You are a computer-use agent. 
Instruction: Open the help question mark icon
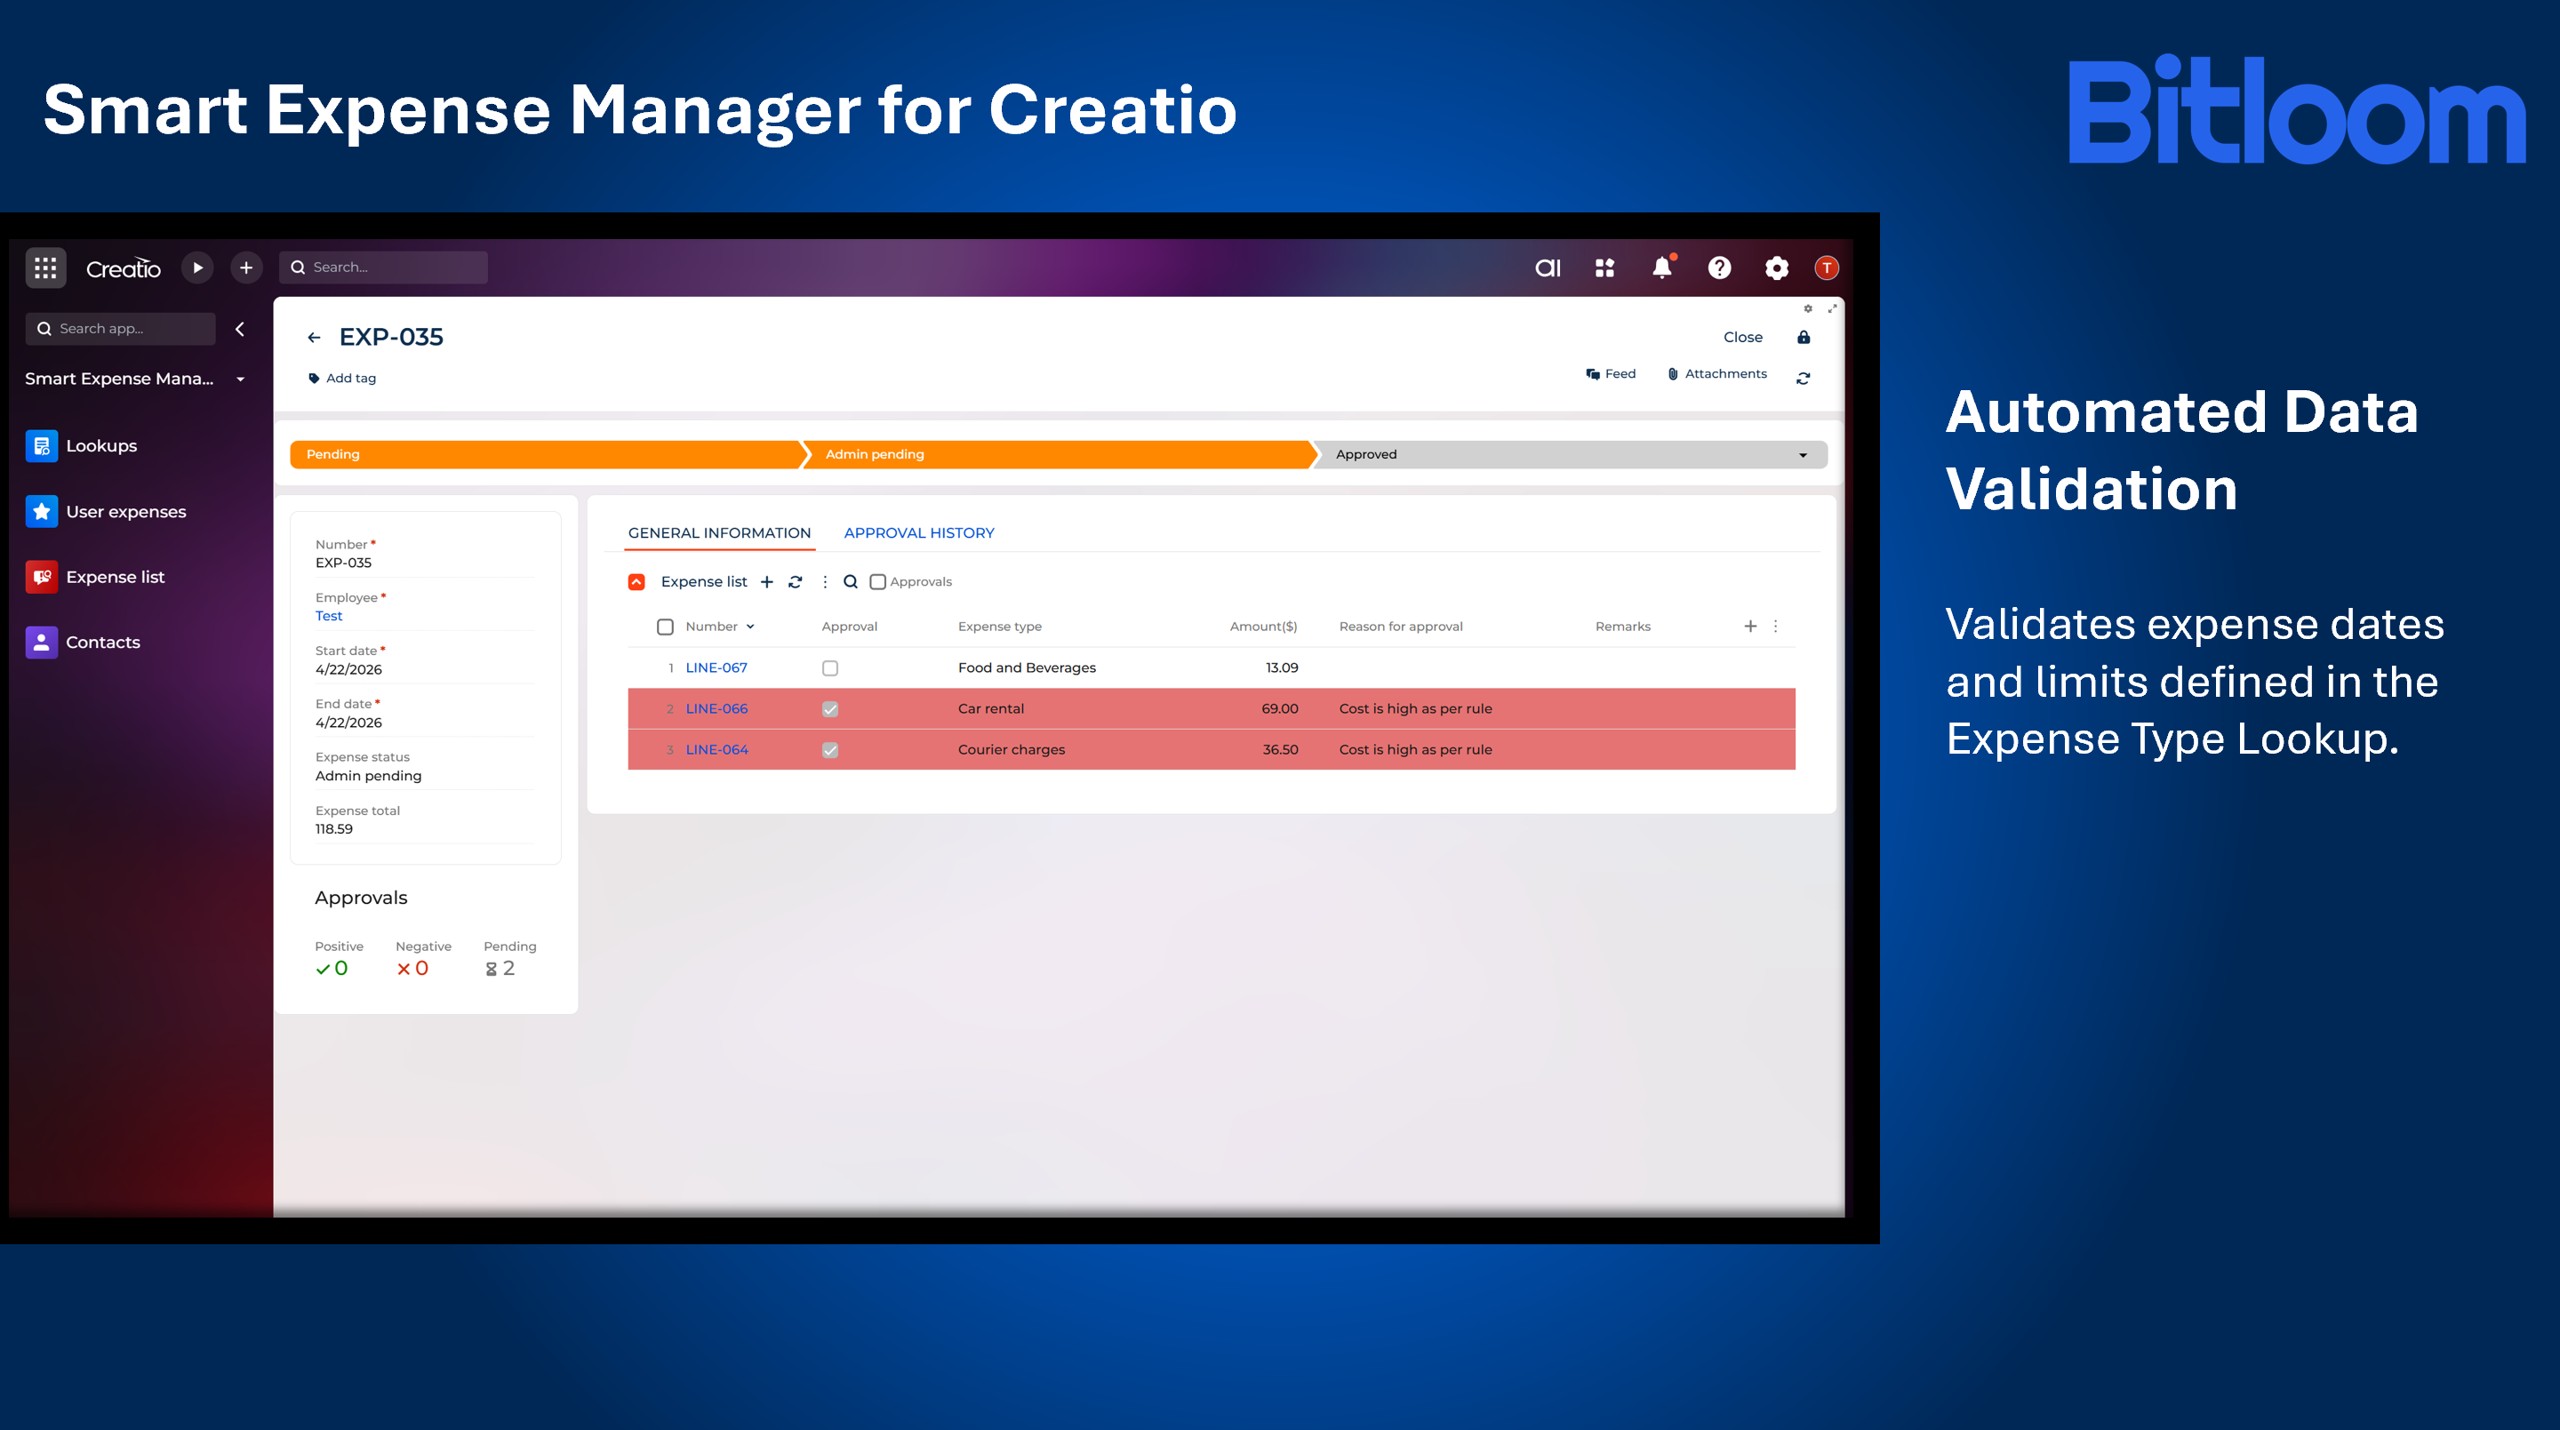pyautogui.click(x=1719, y=268)
